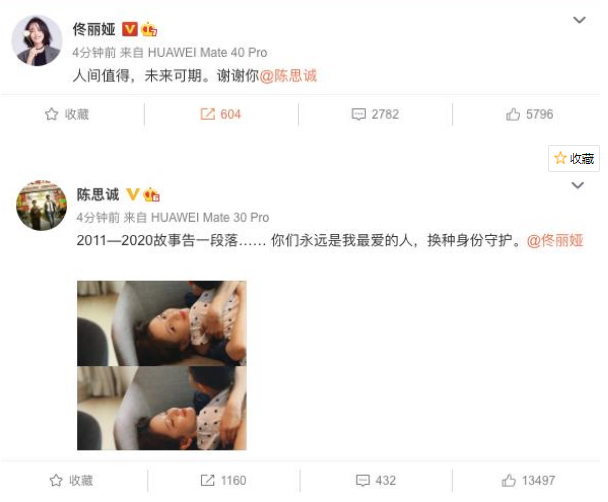The width and height of the screenshot is (608, 502).
Task: Open the top photo in 陈思诚's post
Action: pos(162,323)
